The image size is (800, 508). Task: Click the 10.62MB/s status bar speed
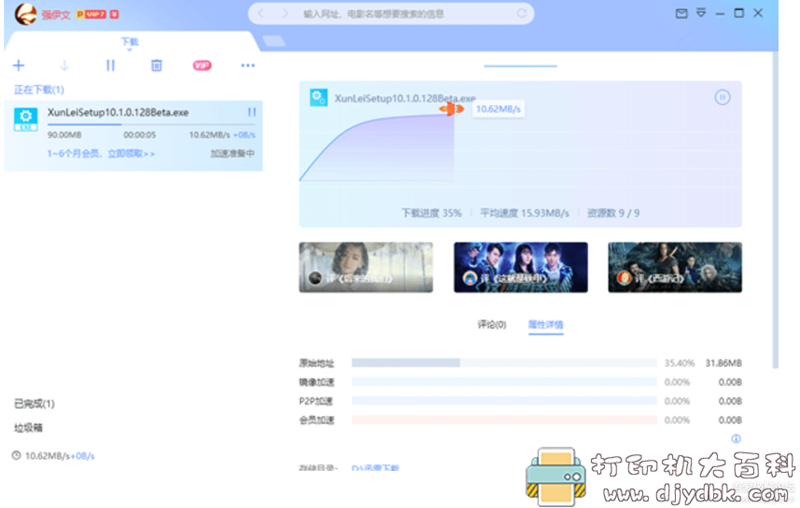(47, 456)
